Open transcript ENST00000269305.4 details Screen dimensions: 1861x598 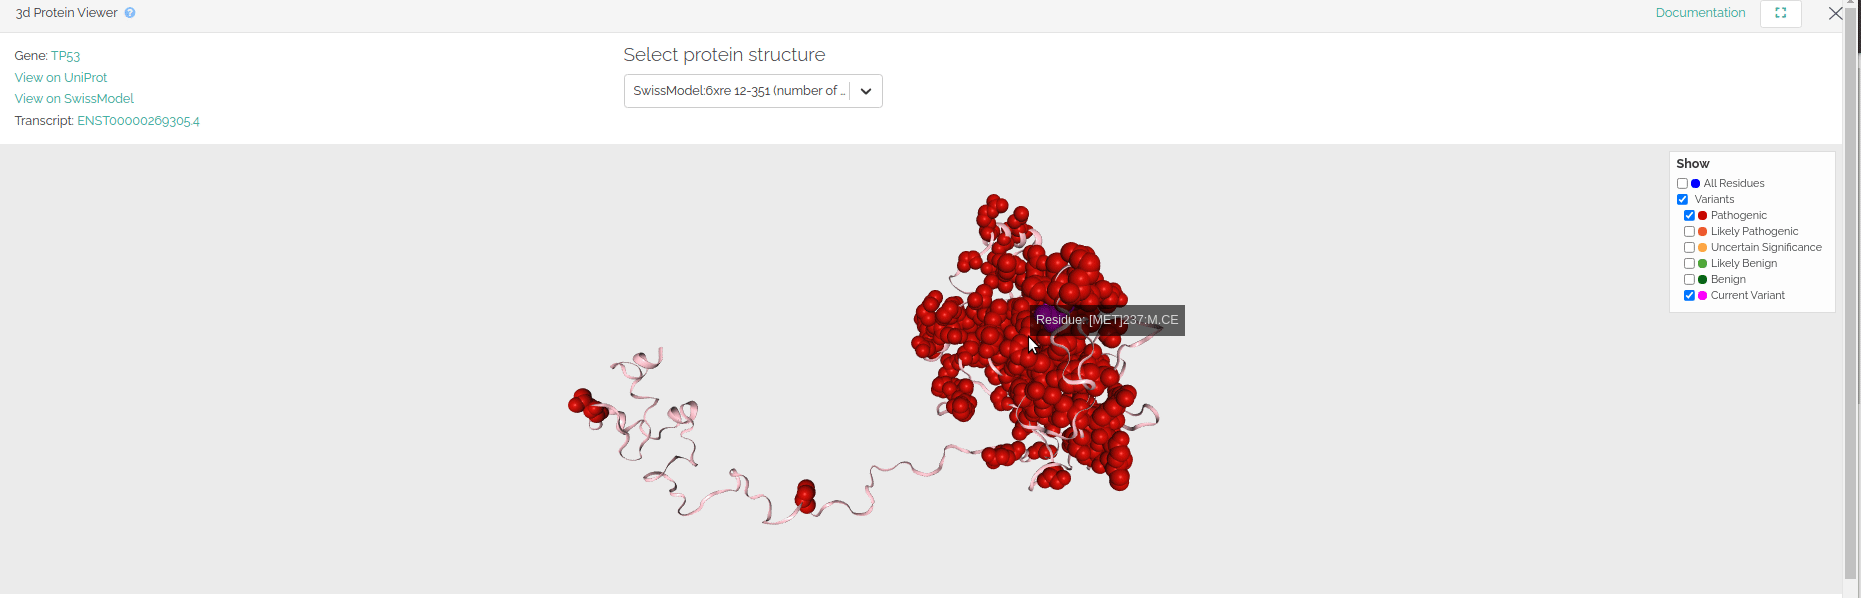(138, 120)
